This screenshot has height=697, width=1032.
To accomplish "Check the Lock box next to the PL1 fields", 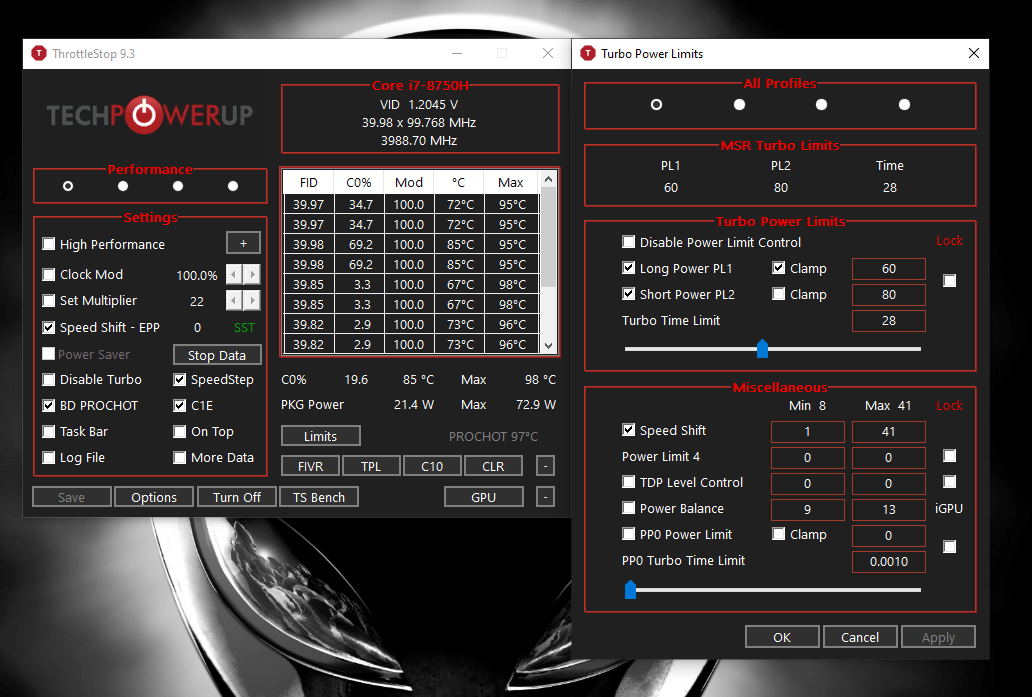I will [x=949, y=281].
